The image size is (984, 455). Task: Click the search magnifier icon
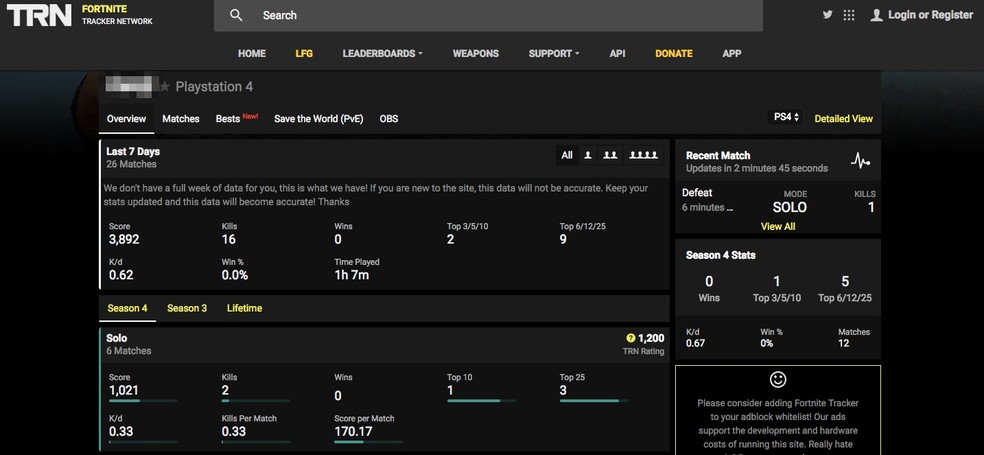click(x=236, y=15)
